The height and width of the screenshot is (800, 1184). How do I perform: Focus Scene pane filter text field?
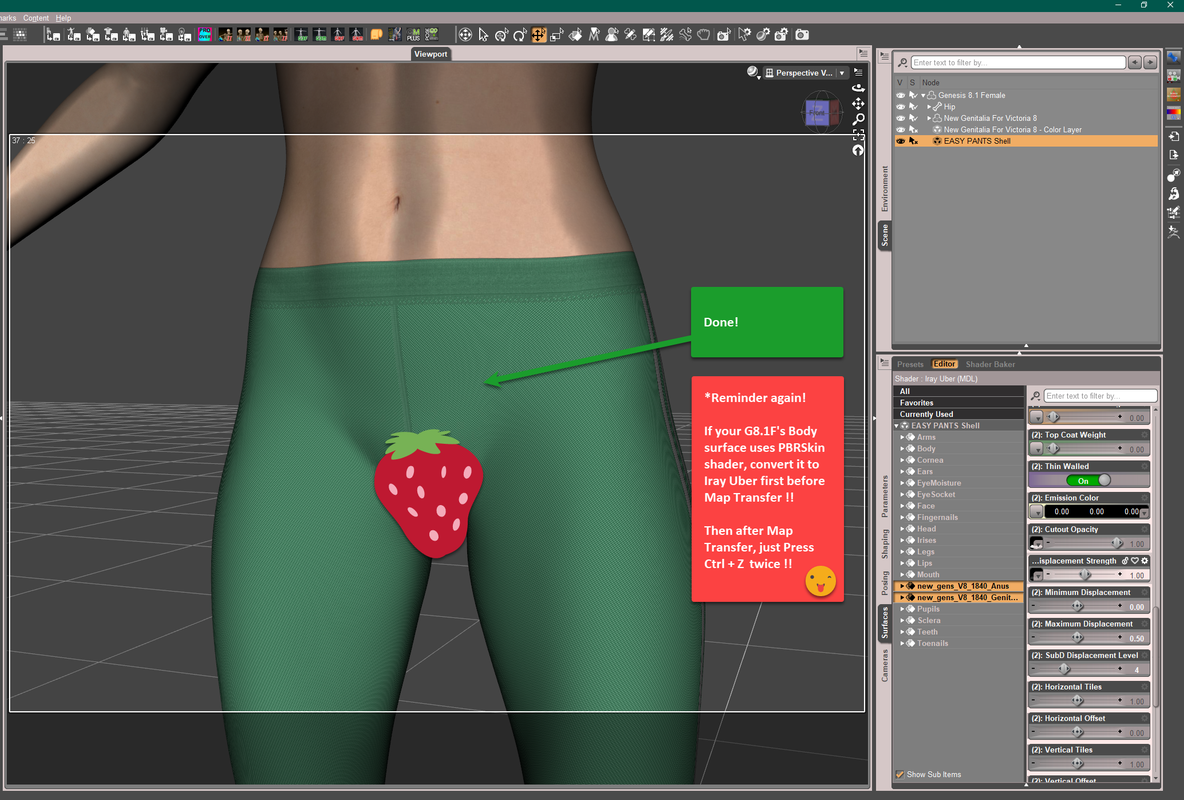1018,63
